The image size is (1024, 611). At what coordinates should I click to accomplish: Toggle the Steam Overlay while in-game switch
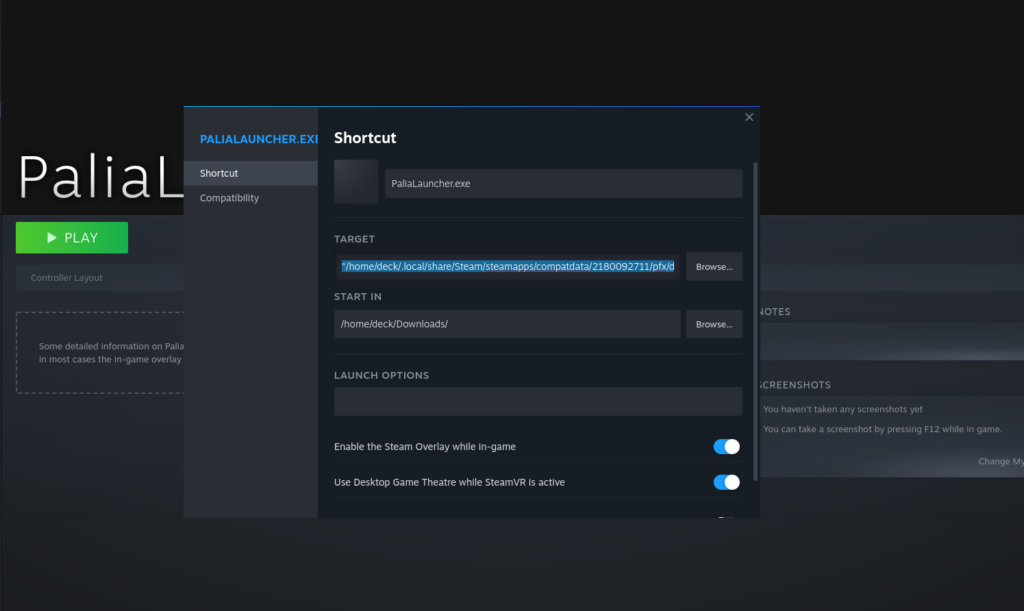tap(726, 446)
